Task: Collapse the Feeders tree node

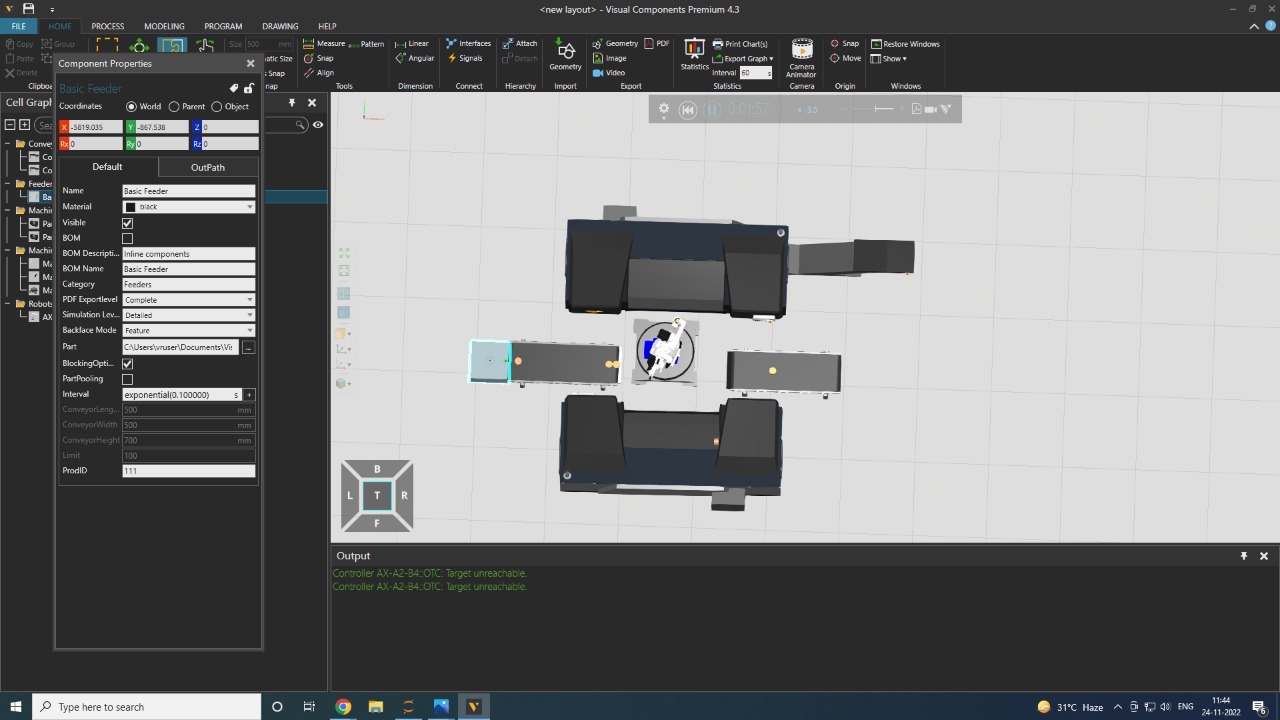Action: [8, 184]
